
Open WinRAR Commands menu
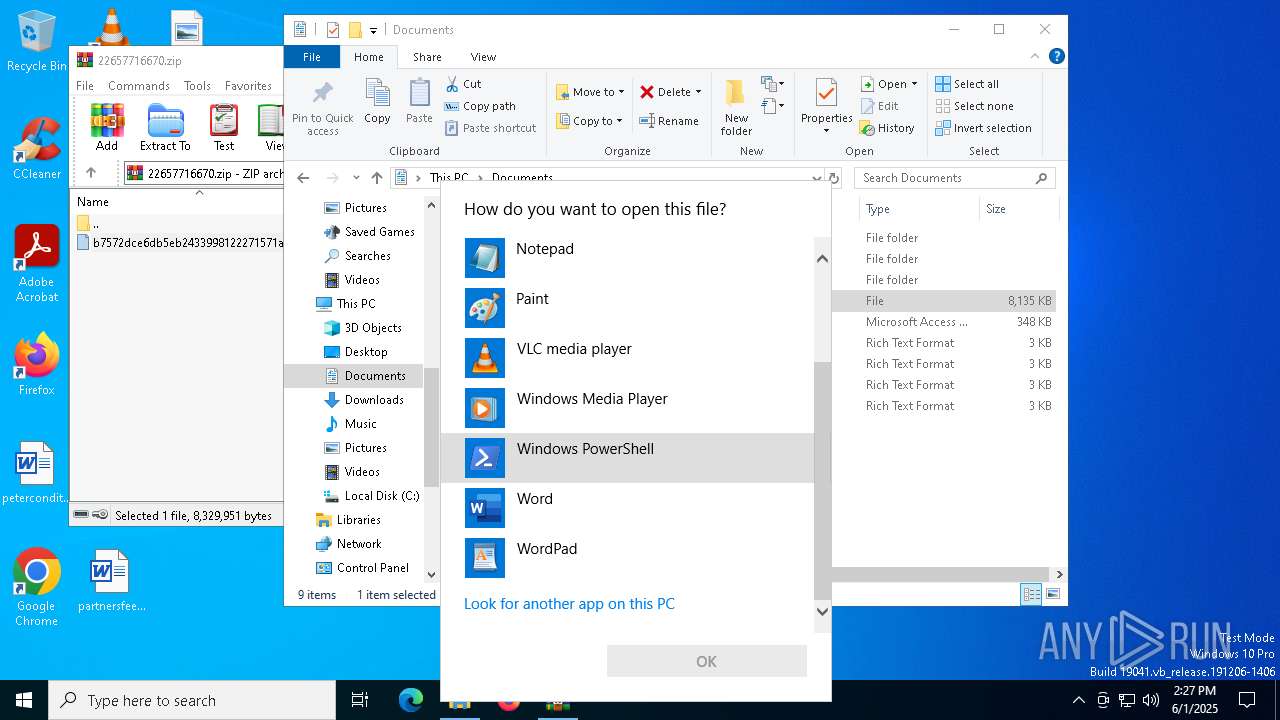[x=139, y=86]
